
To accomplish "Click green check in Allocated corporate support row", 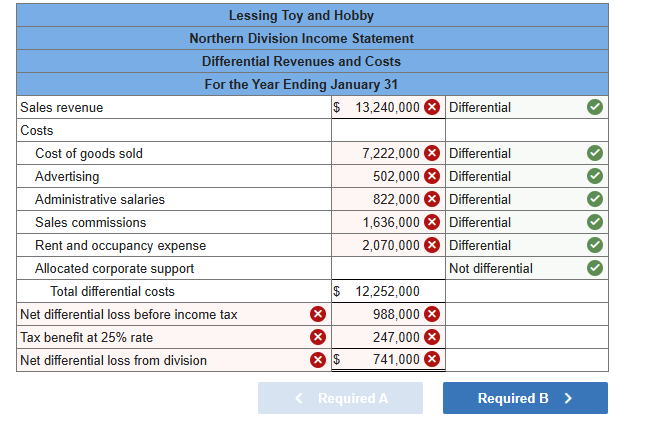I will (x=594, y=269).
